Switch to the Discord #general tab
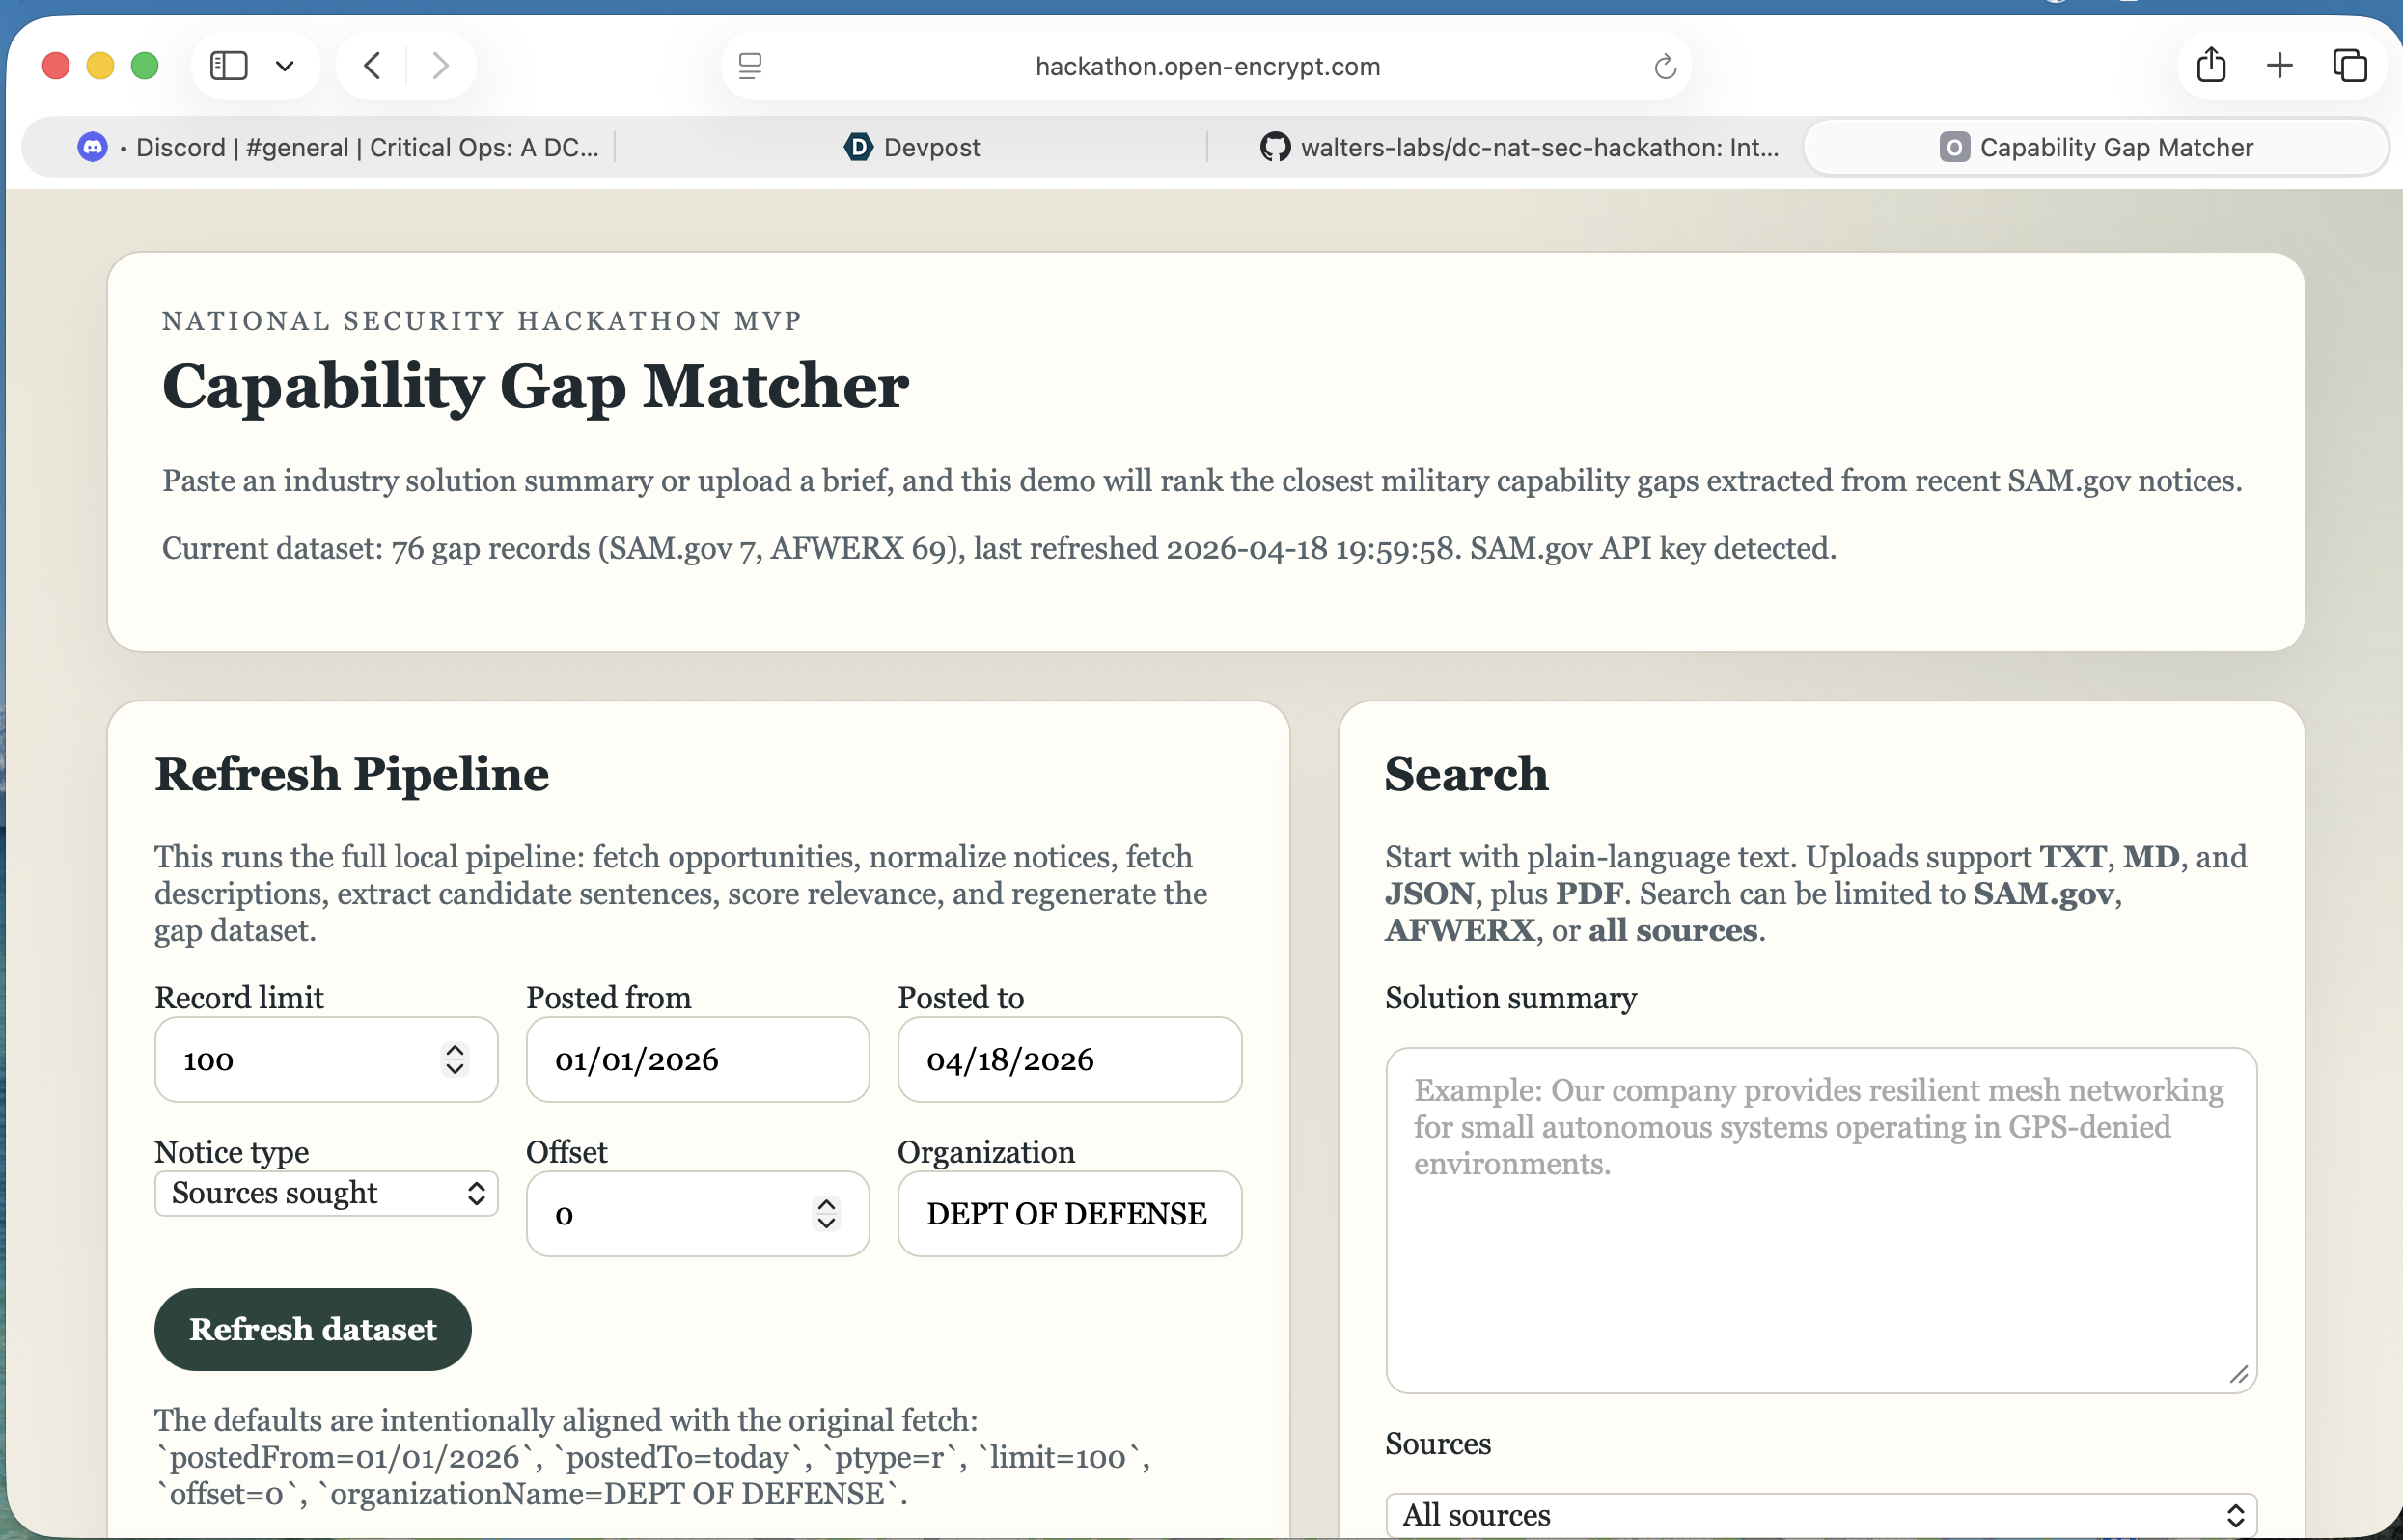This screenshot has width=2403, height=1540. coord(340,148)
